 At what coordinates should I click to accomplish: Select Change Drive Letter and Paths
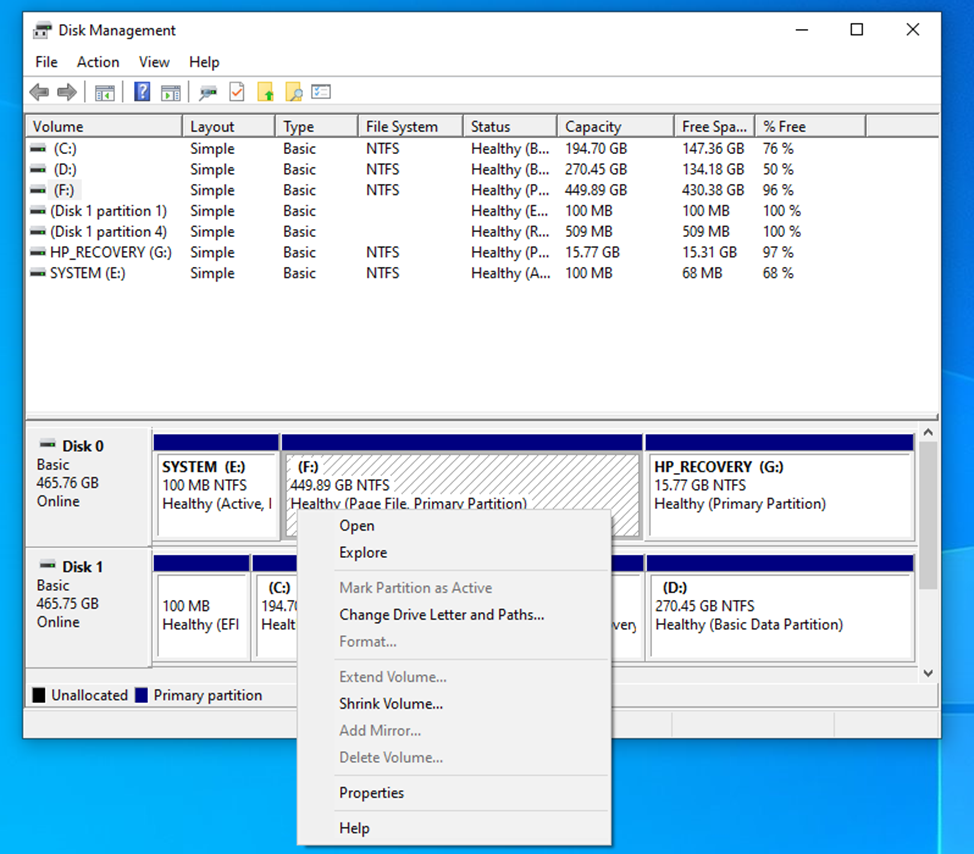pos(441,615)
